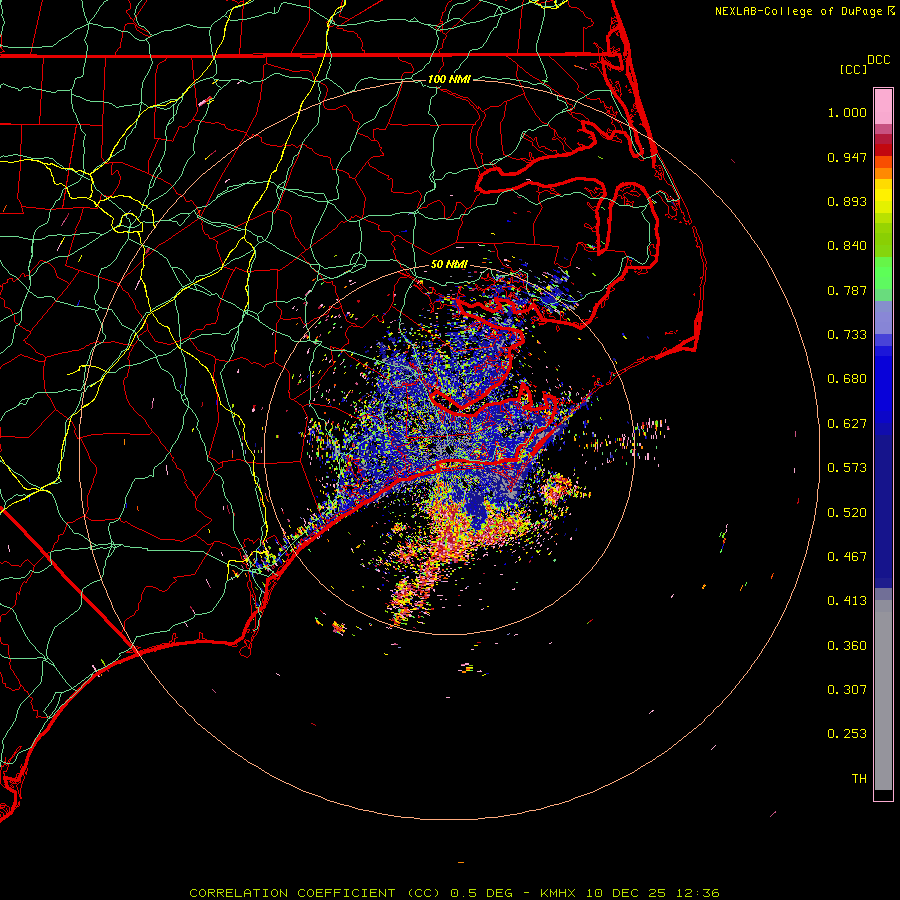Click the DCC label above the color scale

pos(879,59)
